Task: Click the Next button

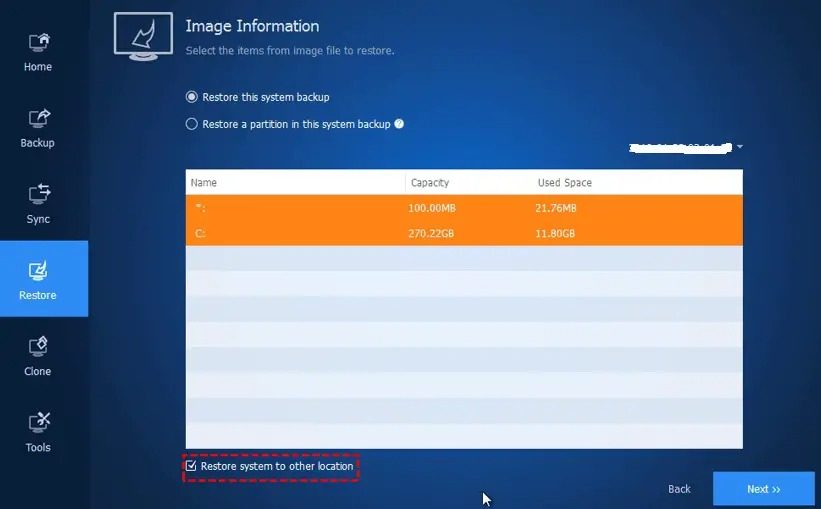Action: pyautogui.click(x=763, y=489)
